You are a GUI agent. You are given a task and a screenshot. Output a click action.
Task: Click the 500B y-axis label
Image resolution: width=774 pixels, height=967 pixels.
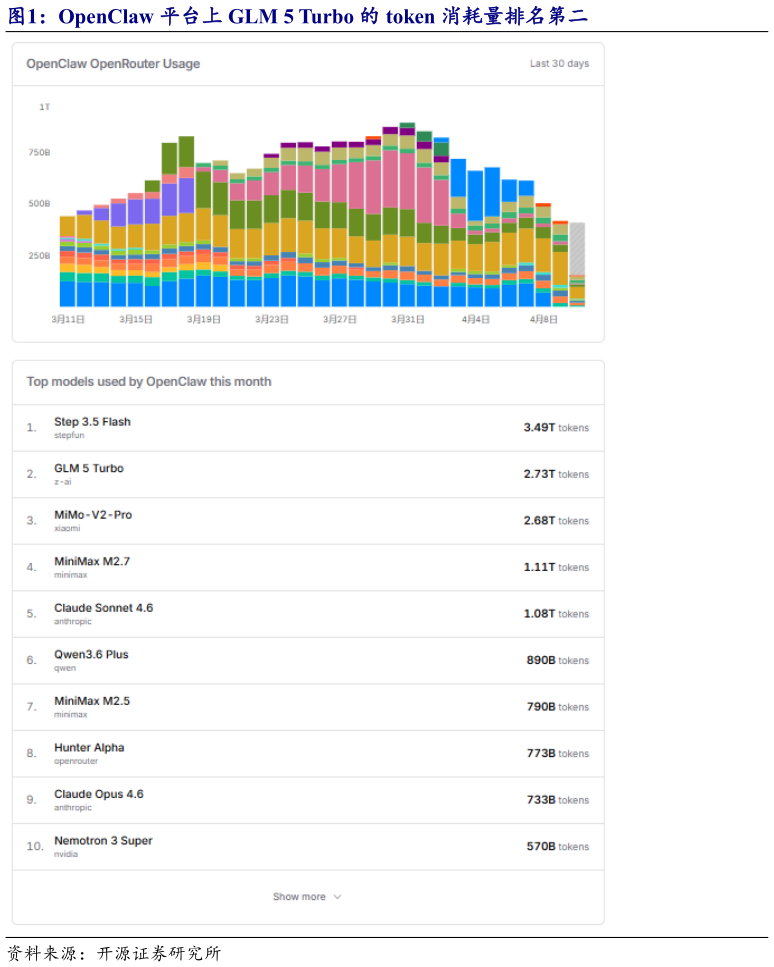point(39,204)
